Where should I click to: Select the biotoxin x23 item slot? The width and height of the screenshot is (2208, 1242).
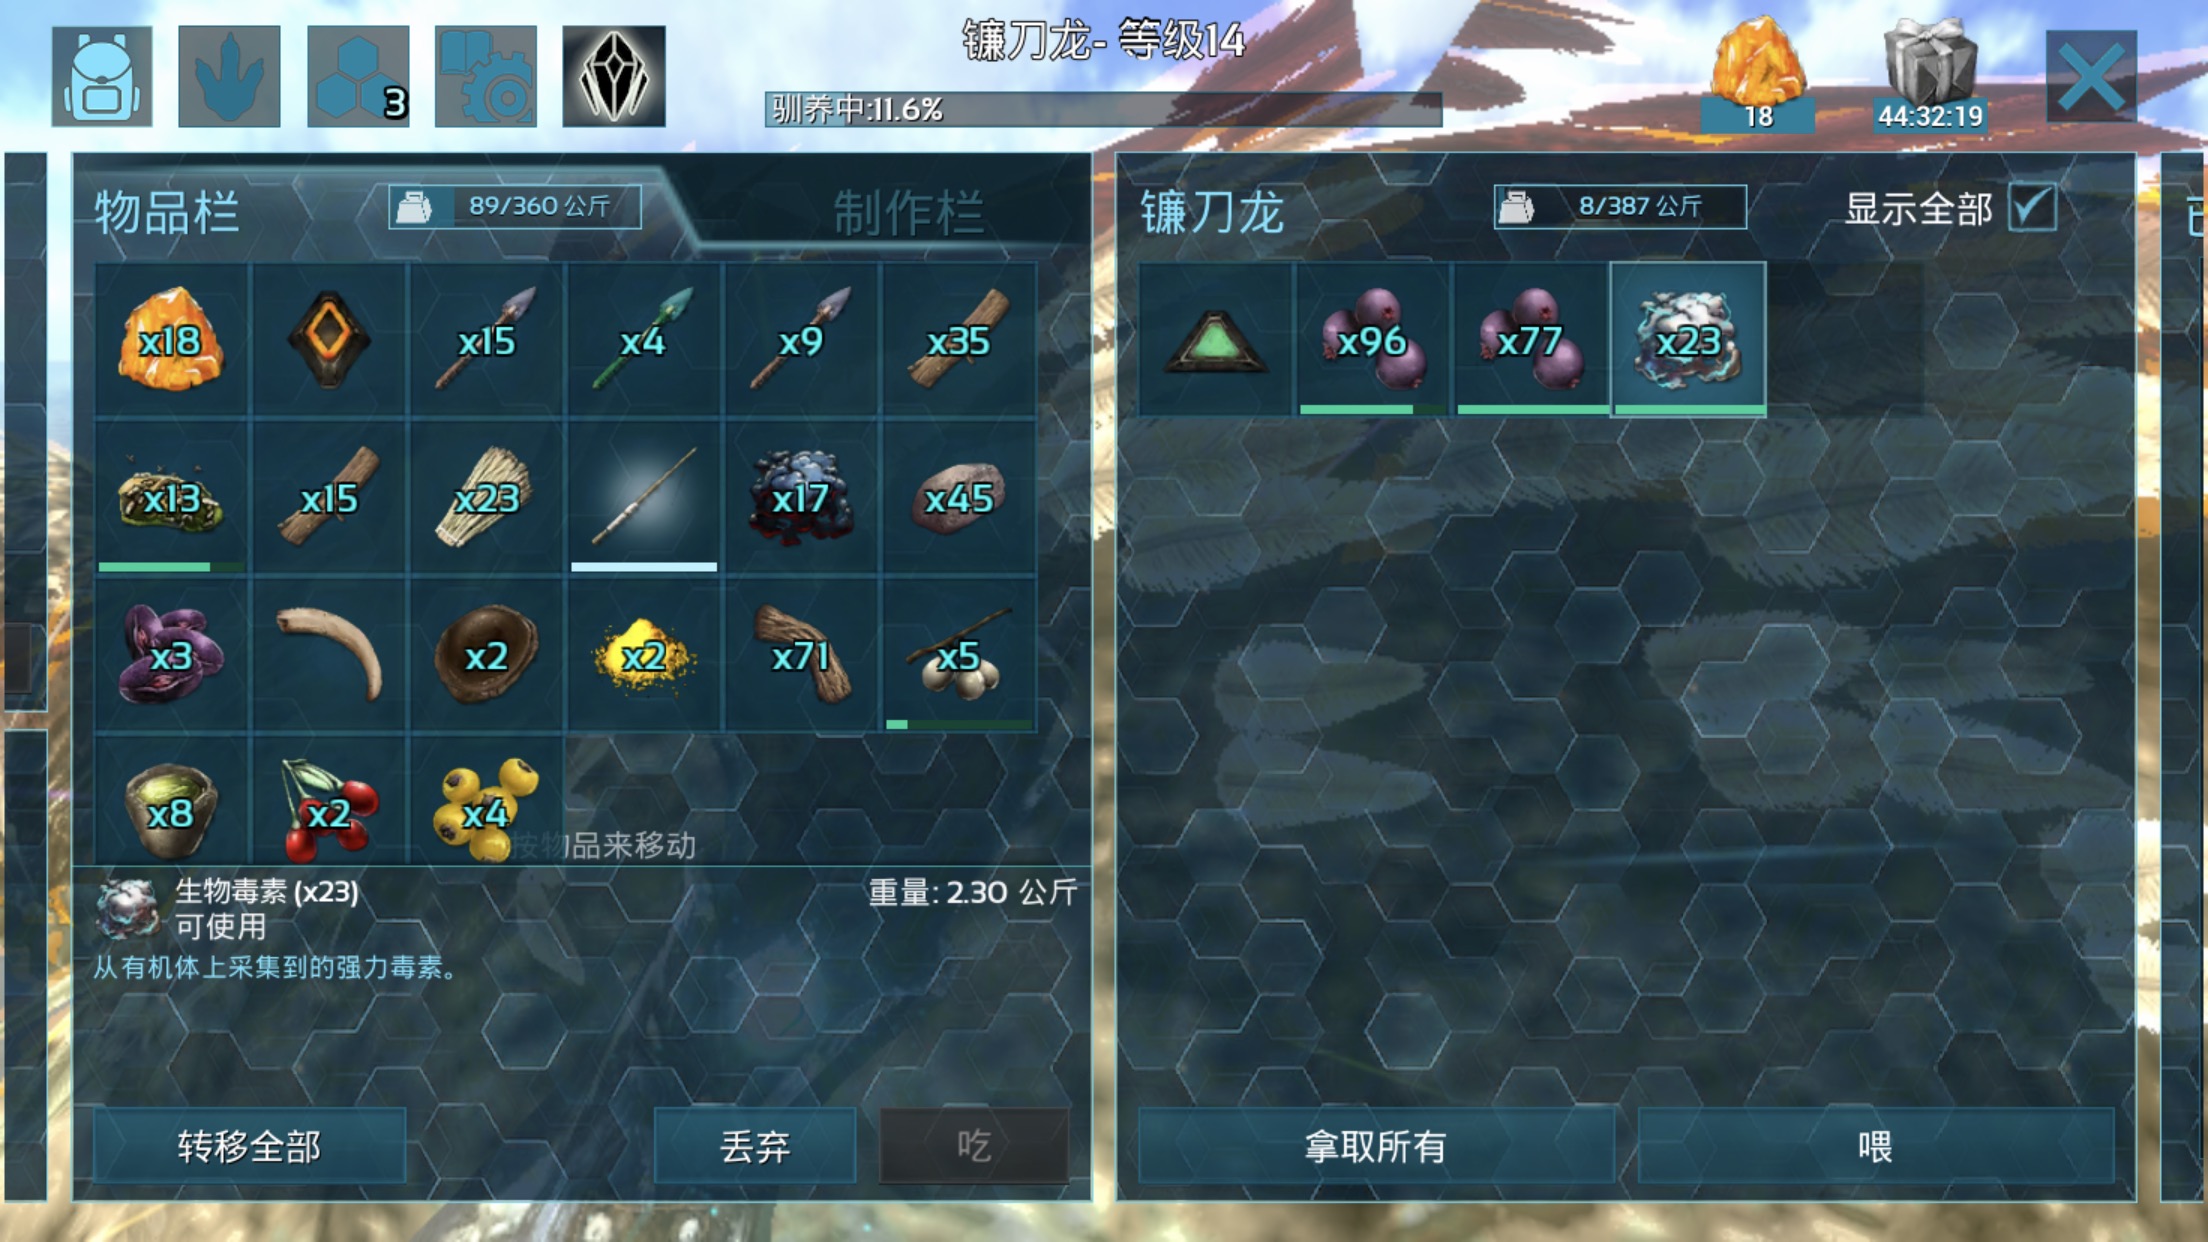coord(1688,340)
